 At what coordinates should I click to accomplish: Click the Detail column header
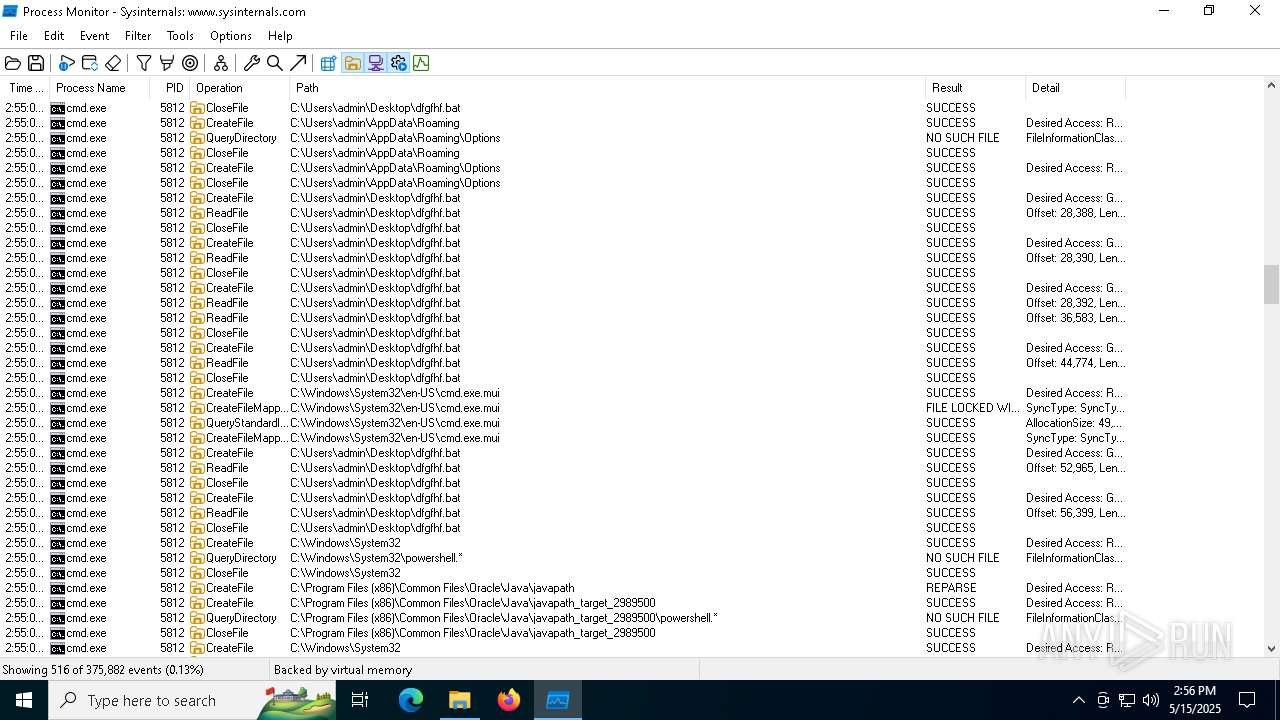1075,88
